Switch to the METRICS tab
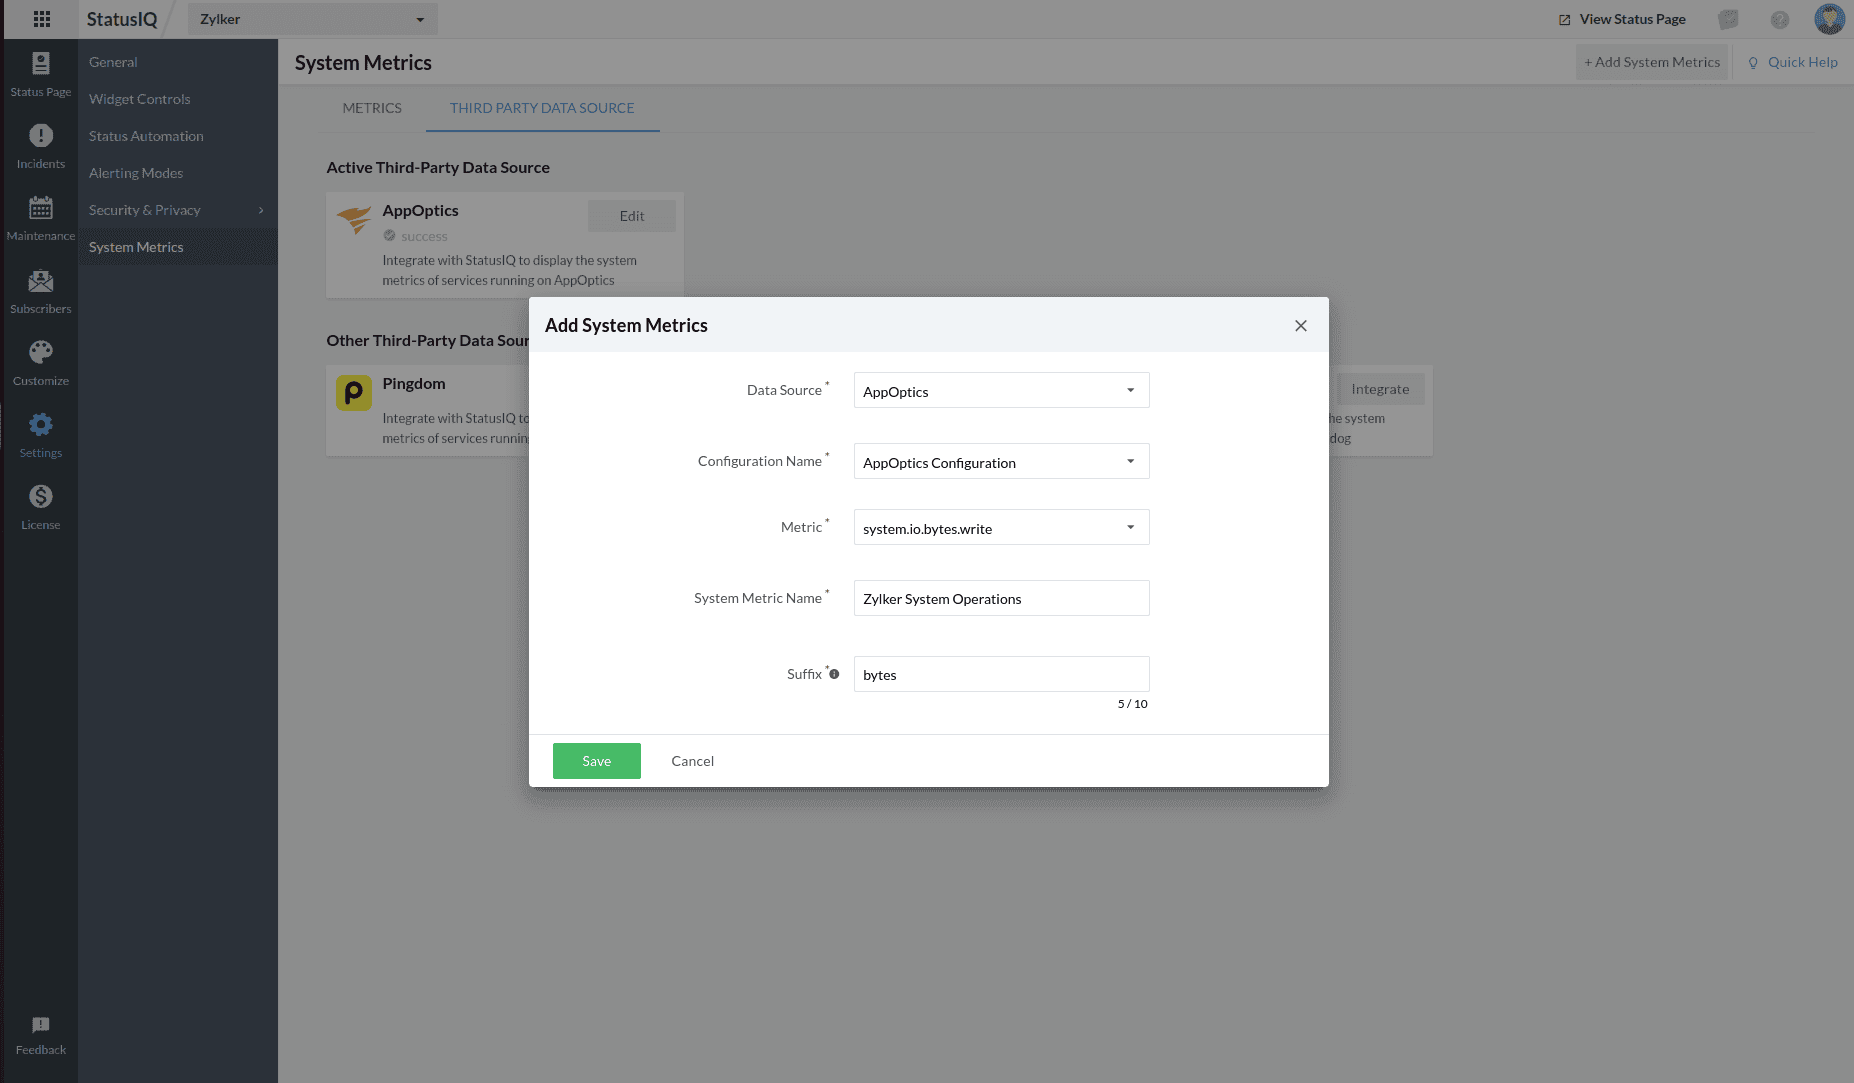The image size is (1854, 1083). tap(372, 108)
